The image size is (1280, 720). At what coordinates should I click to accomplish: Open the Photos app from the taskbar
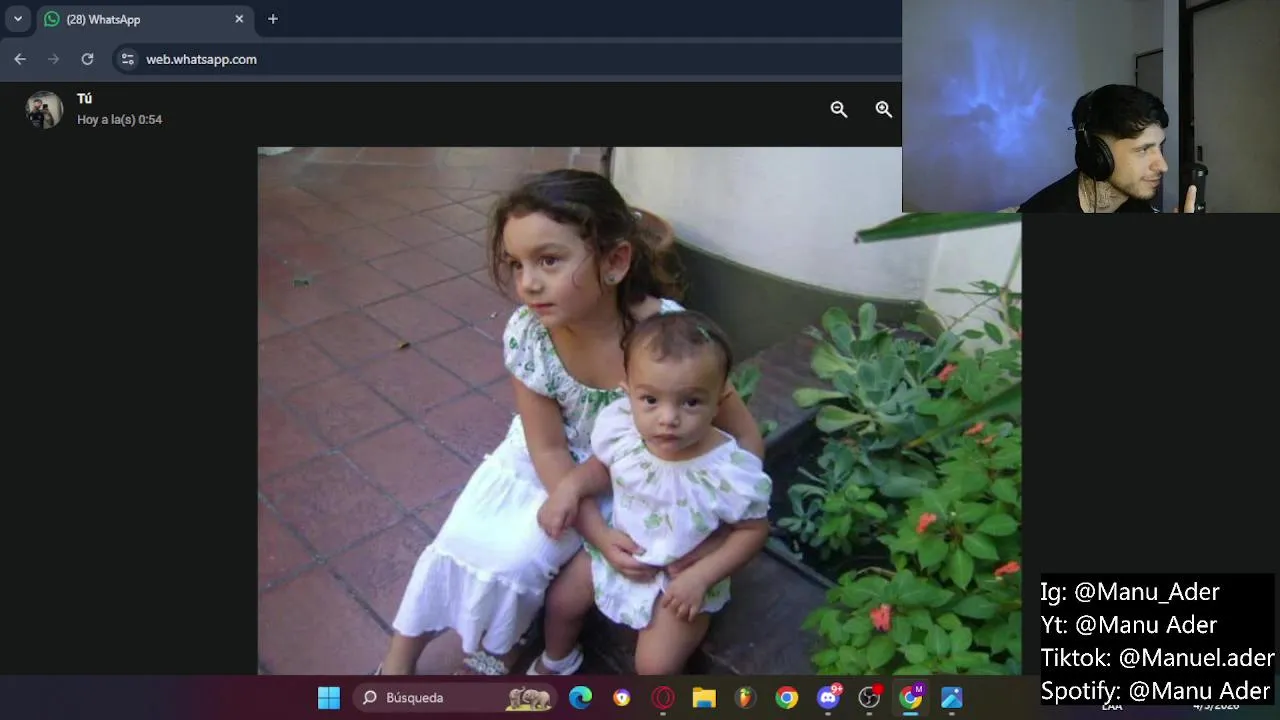[952, 698]
